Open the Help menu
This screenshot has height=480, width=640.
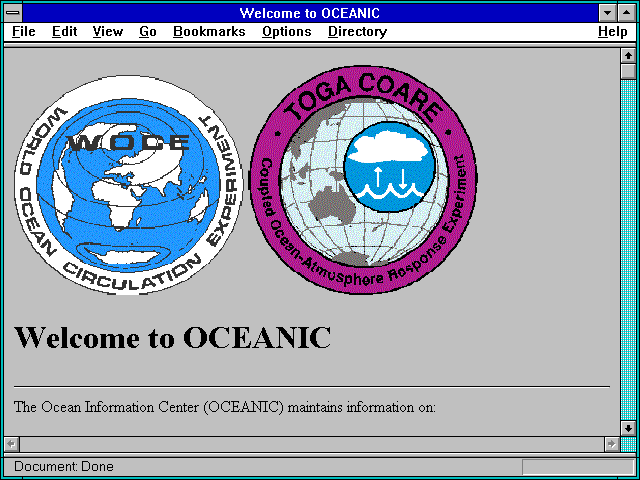[613, 32]
